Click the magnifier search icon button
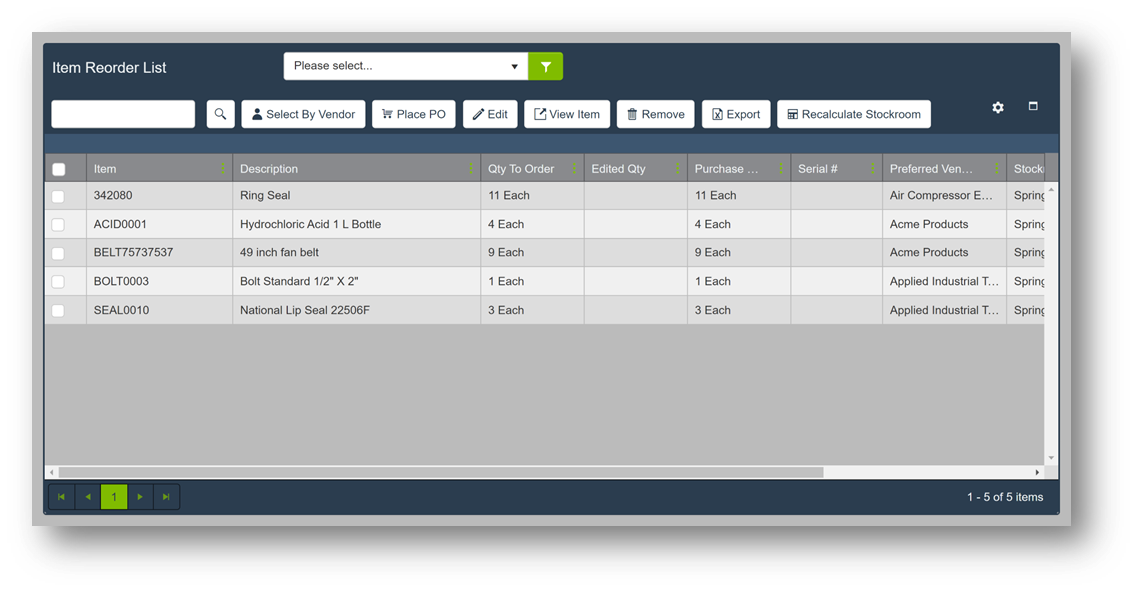Screen dimensions: 1136x591 point(220,114)
